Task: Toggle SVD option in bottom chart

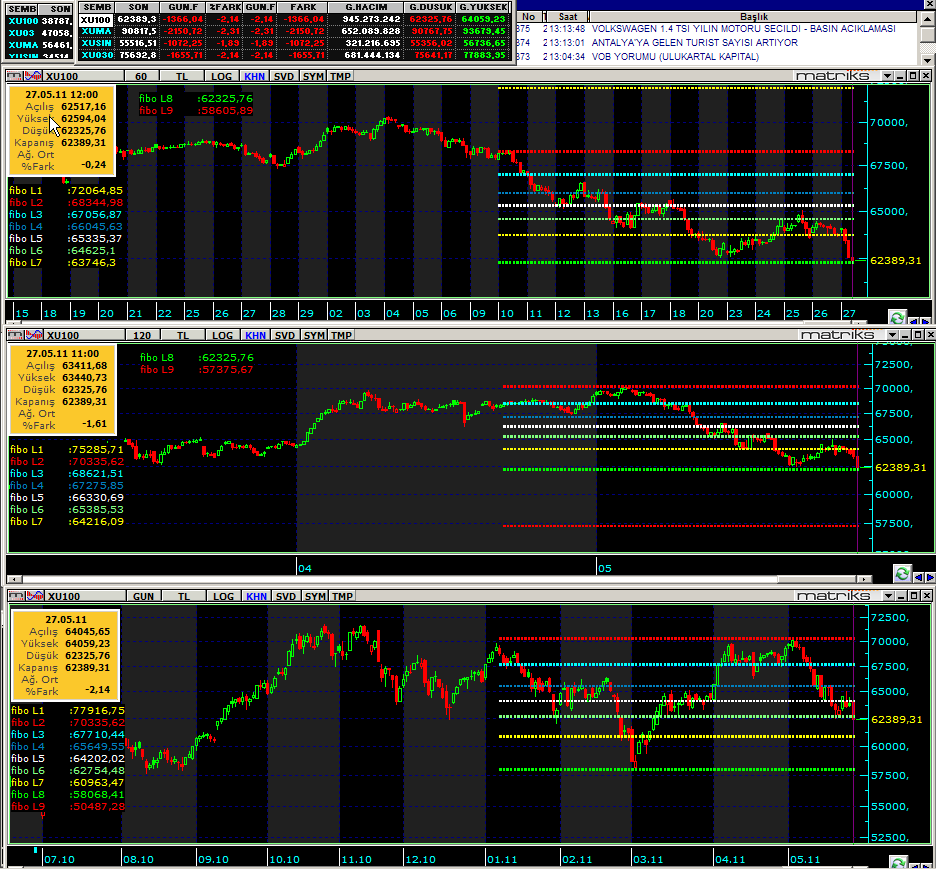Action: (284, 595)
